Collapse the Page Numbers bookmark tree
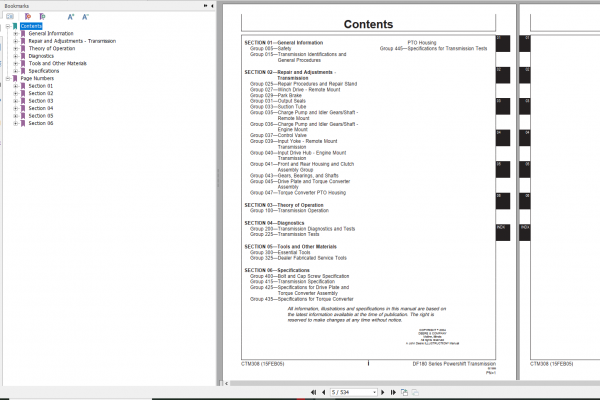Viewport: 600px width, 400px height. pyautogui.click(x=8, y=78)
